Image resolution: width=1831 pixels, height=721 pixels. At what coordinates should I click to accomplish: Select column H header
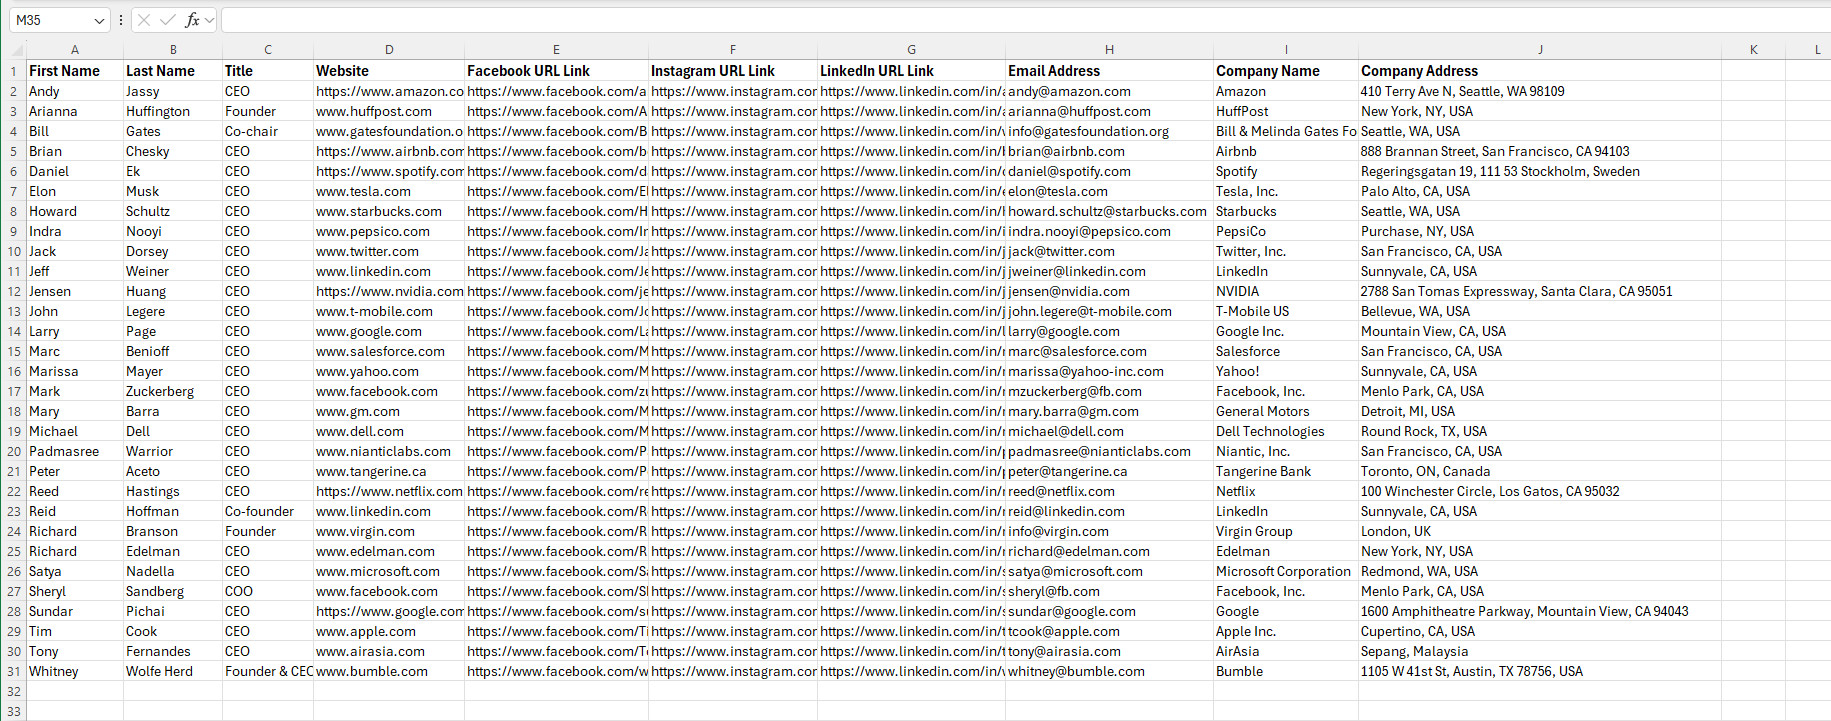click(1109, 49)
